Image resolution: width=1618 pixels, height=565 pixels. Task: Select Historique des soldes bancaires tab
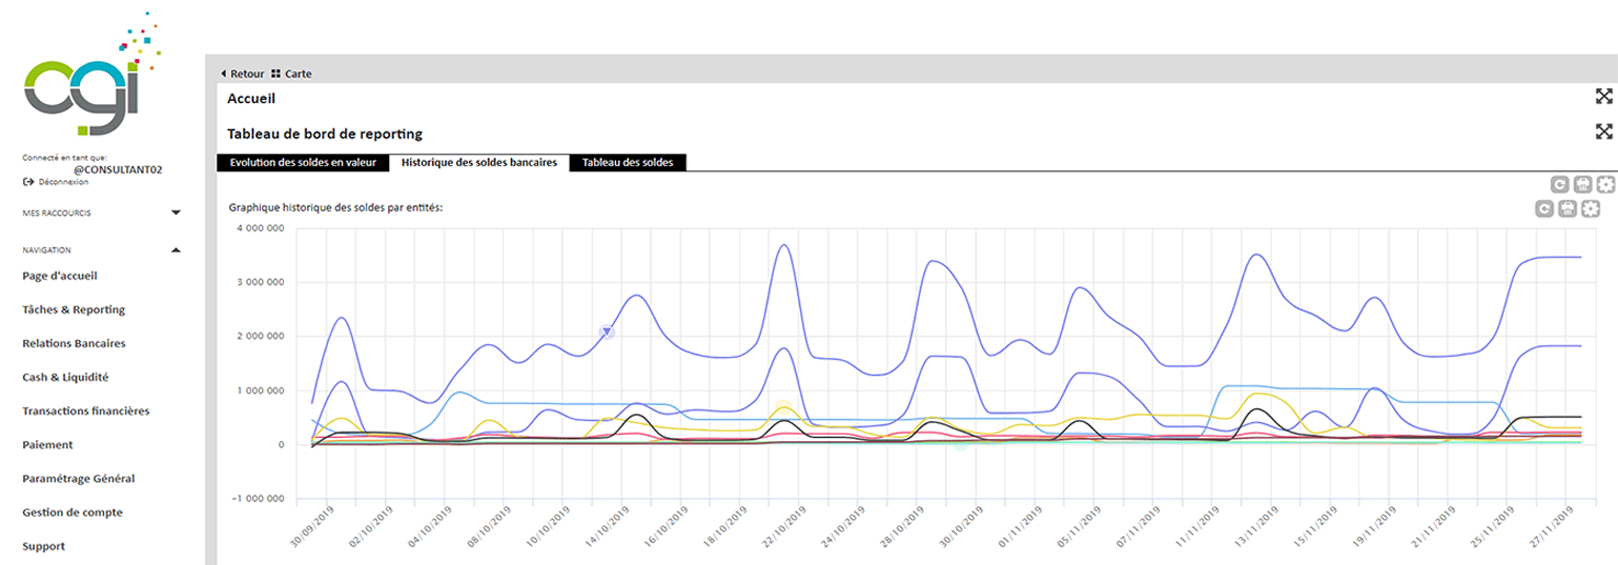479,162
